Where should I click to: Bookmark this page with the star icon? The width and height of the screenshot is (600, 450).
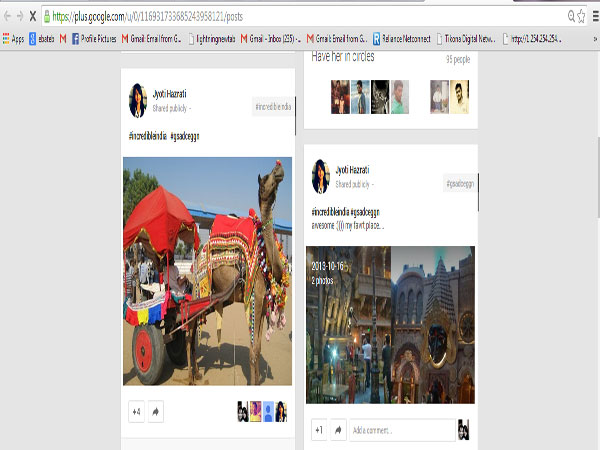581,16
